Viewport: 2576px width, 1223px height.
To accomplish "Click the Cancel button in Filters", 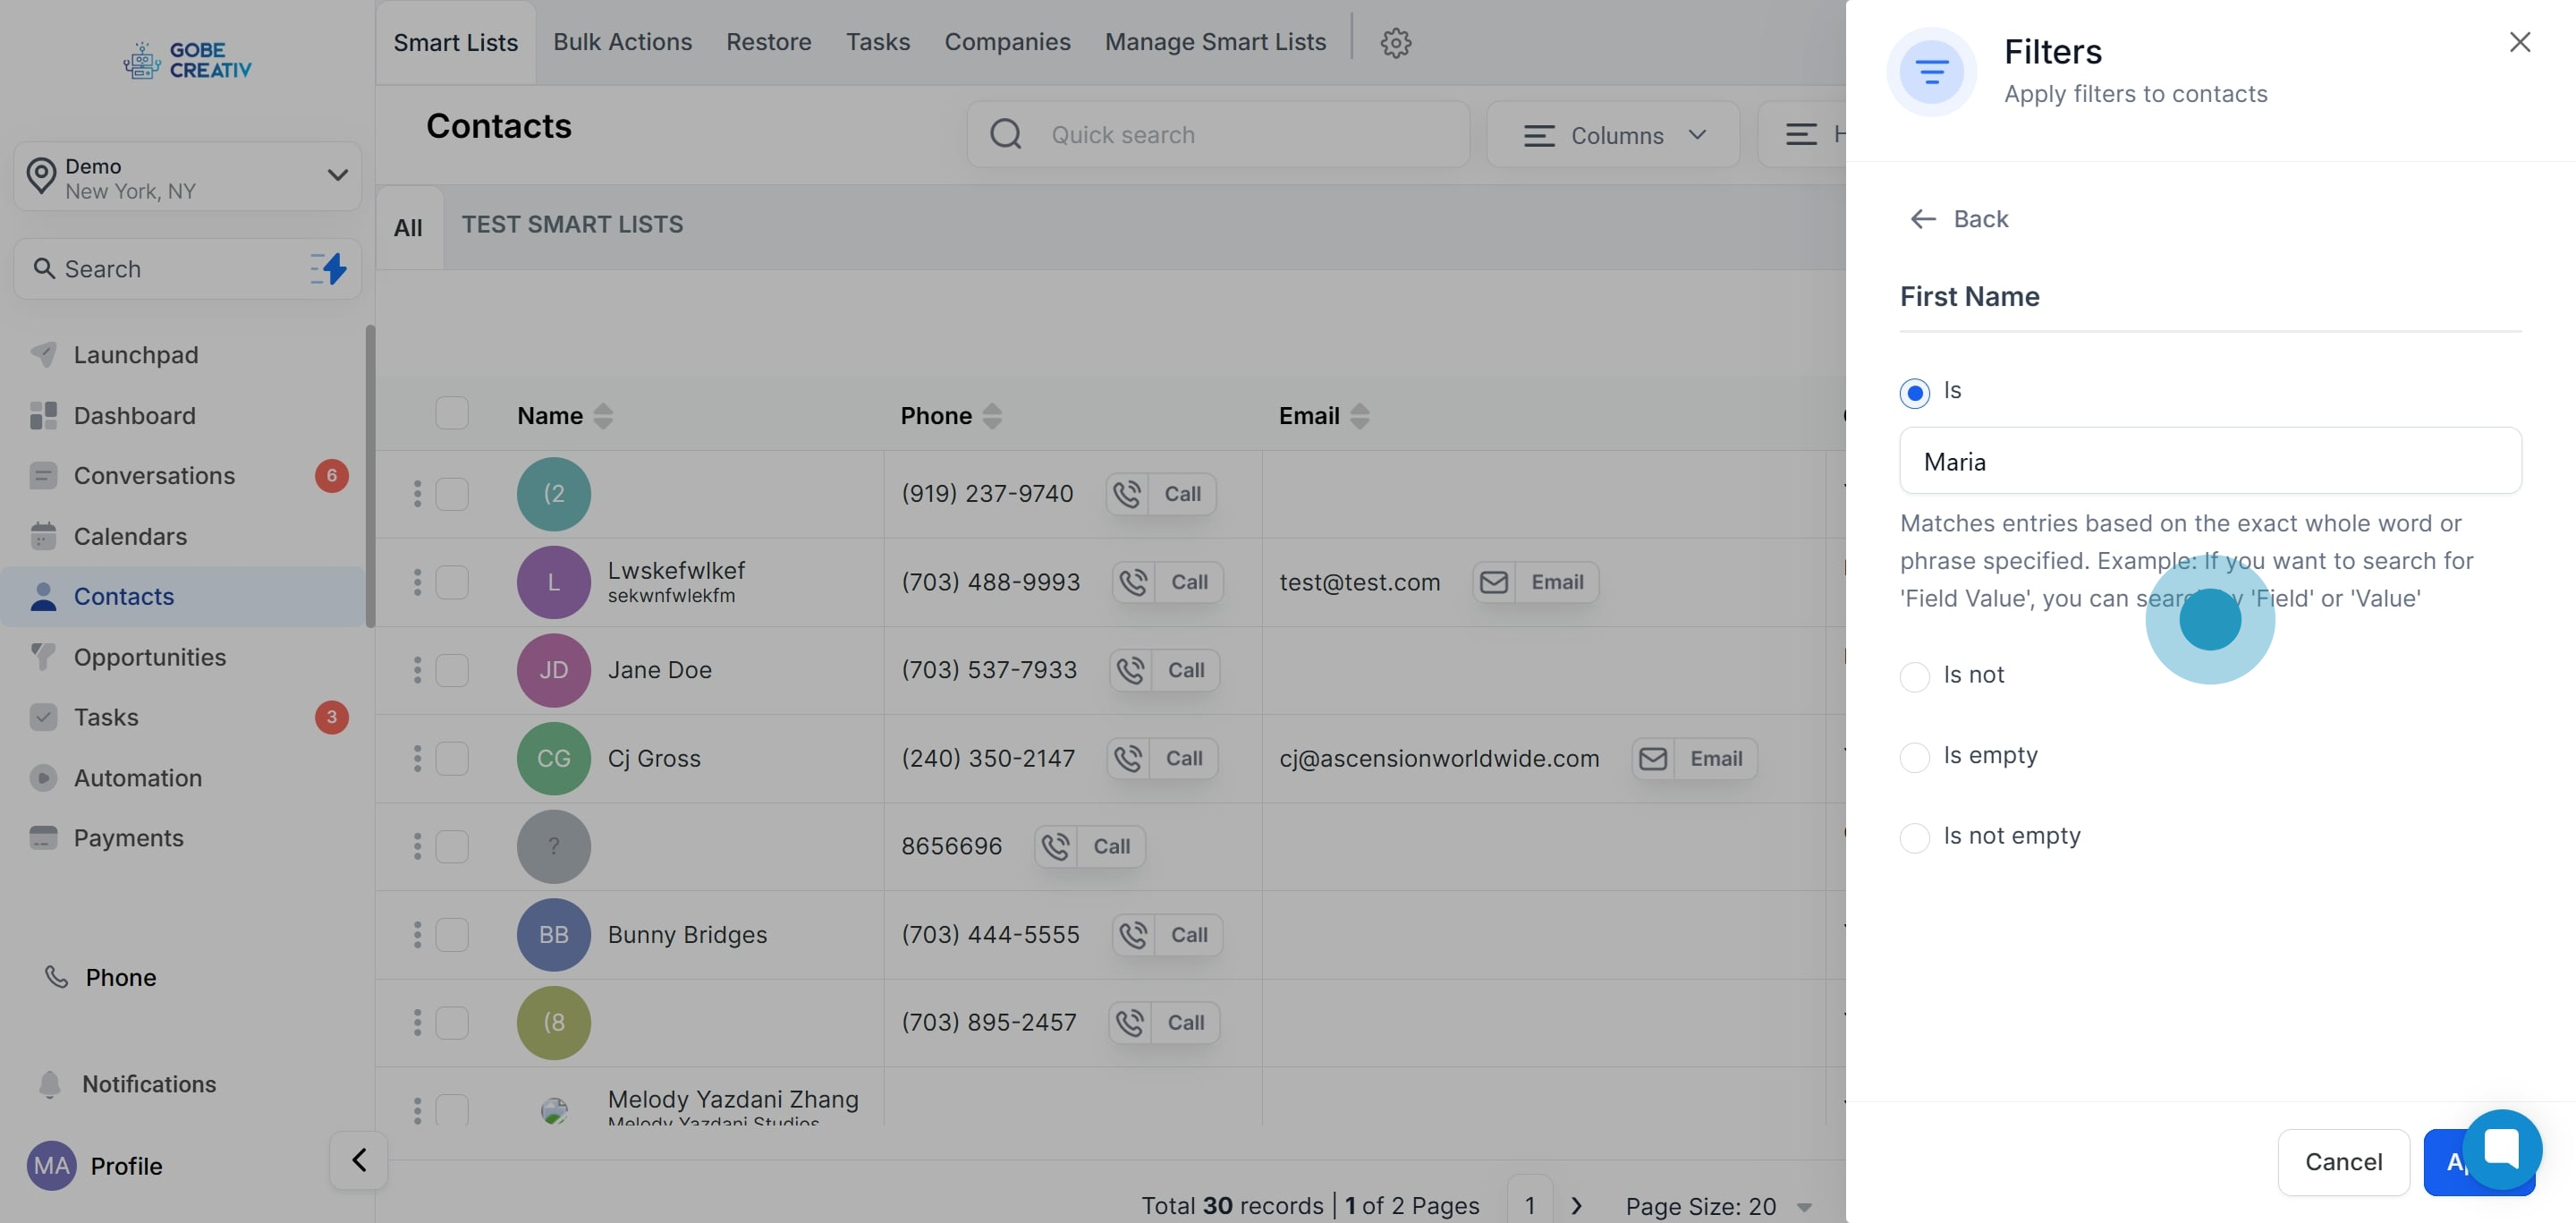I will tap(2342, 1162).
